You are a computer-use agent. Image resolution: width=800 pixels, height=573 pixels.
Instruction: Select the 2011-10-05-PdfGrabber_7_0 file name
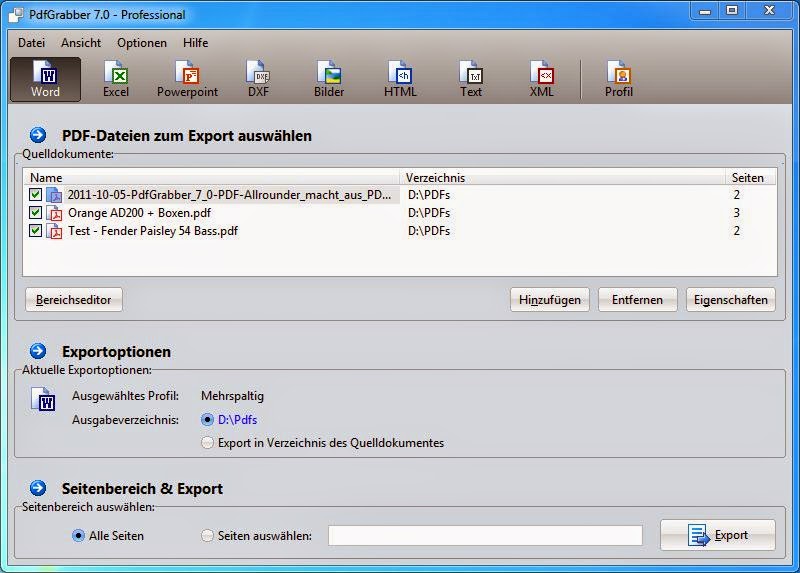click(x=229, y=195)
